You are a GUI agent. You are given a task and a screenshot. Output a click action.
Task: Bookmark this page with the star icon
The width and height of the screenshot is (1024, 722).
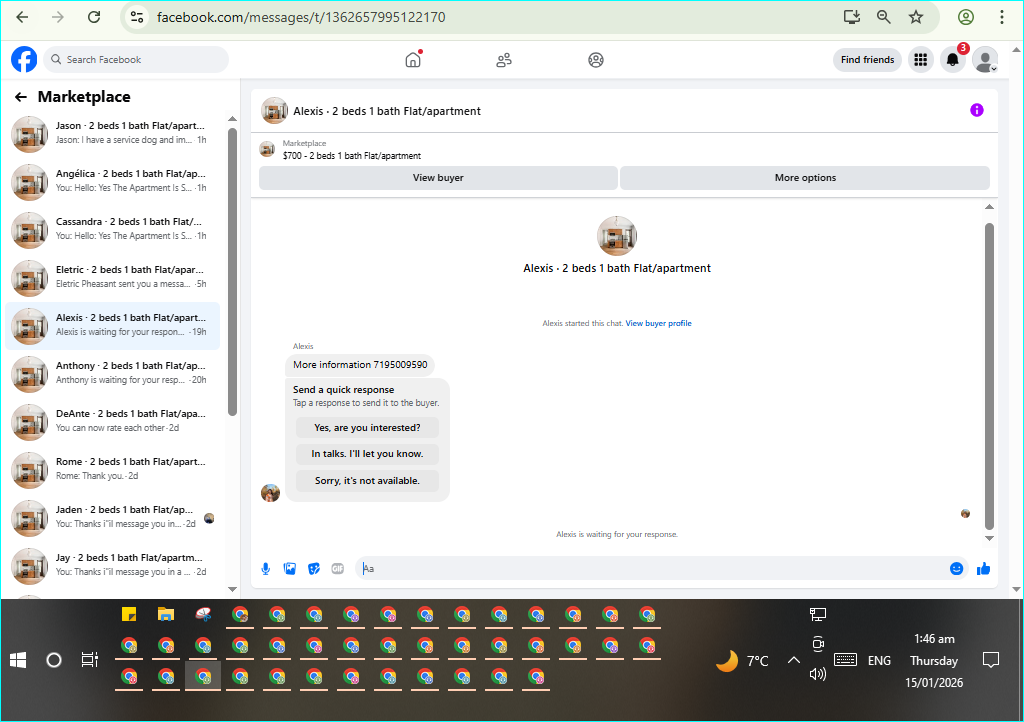(x=916, y=17)
